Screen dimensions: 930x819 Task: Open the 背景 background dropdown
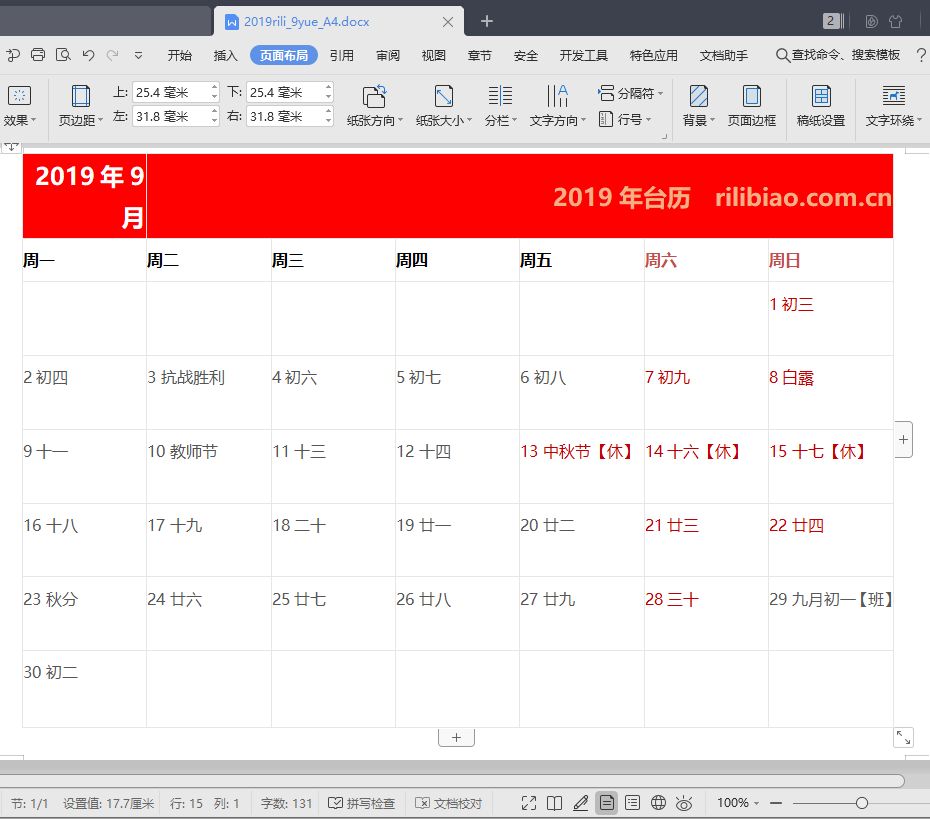click(699, 106)
